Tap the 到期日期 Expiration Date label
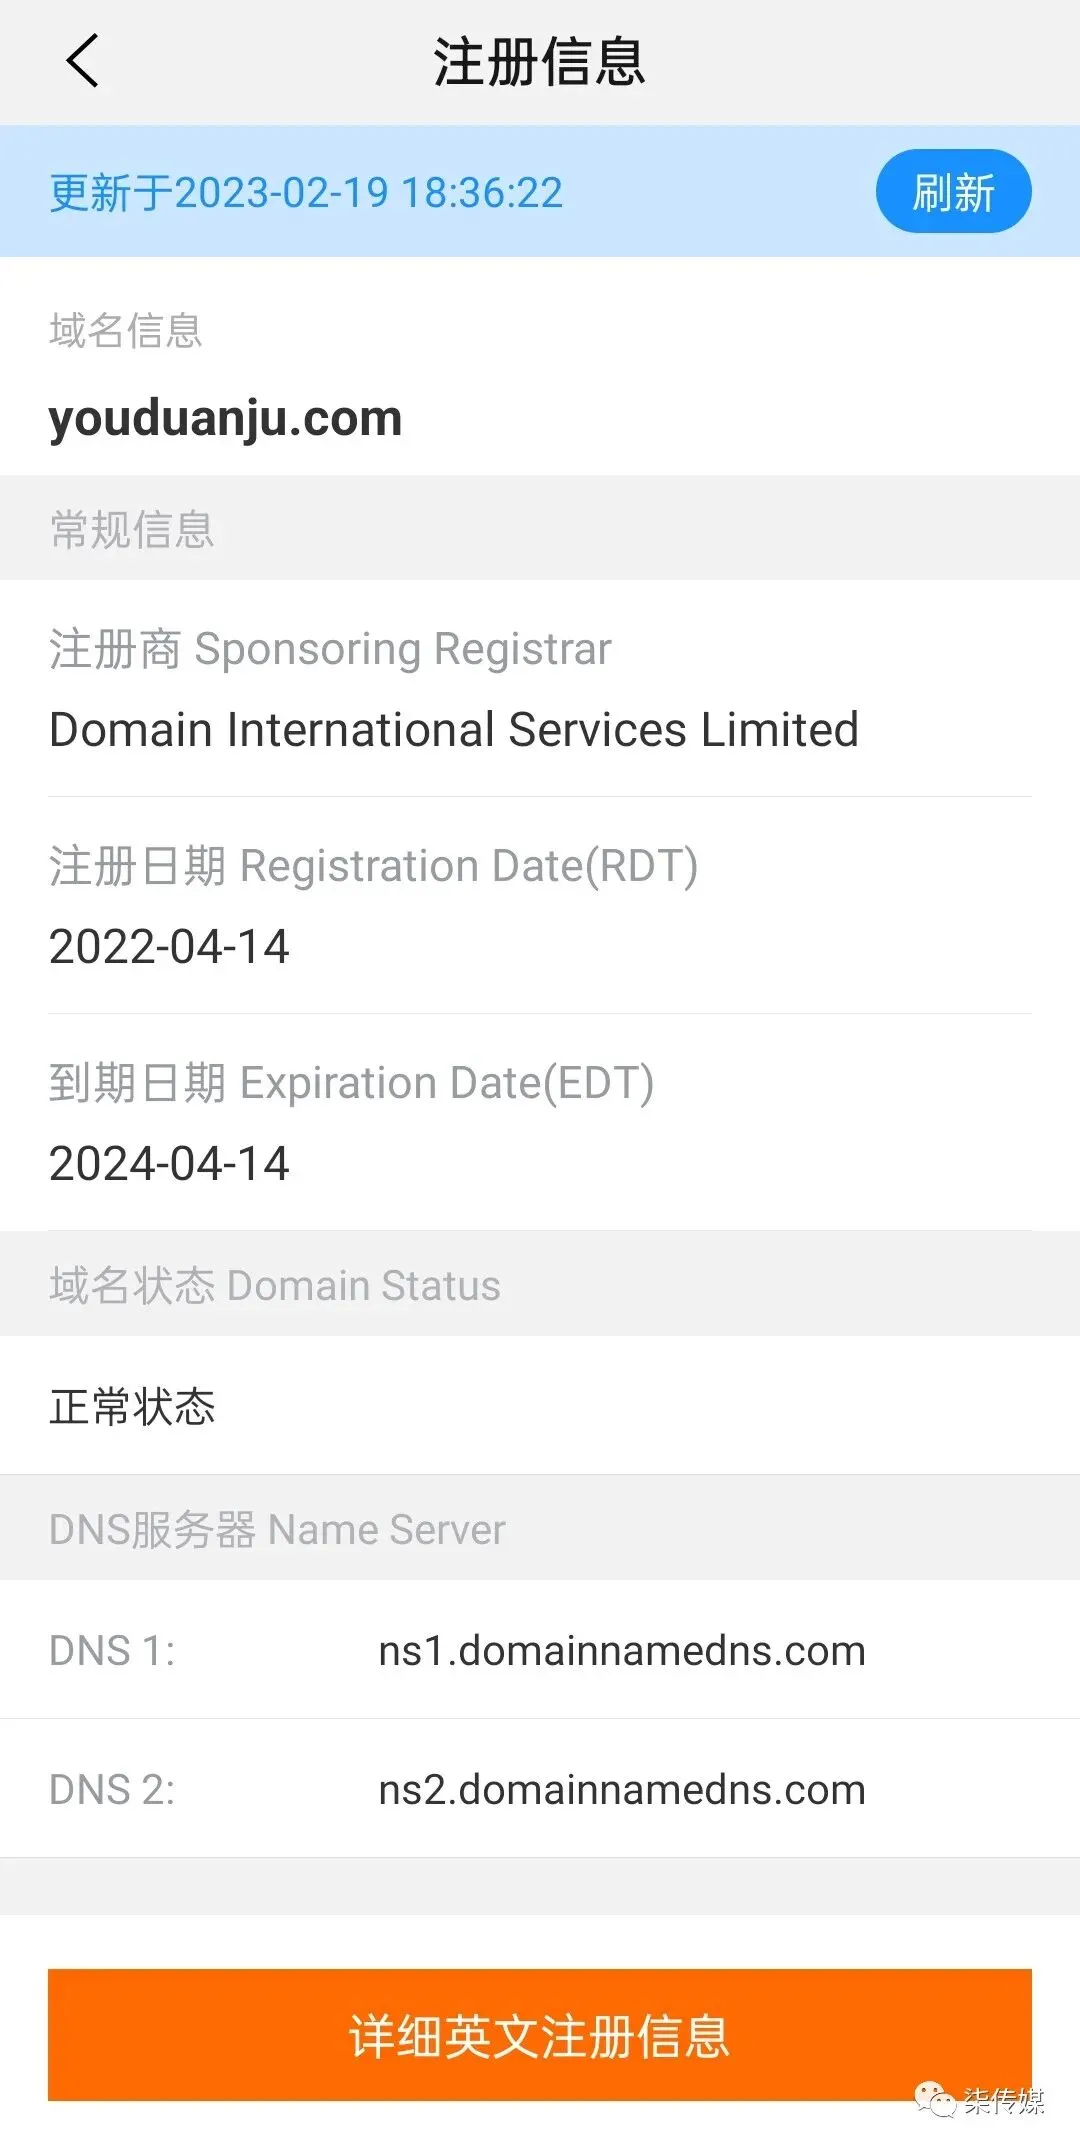 351,1082
